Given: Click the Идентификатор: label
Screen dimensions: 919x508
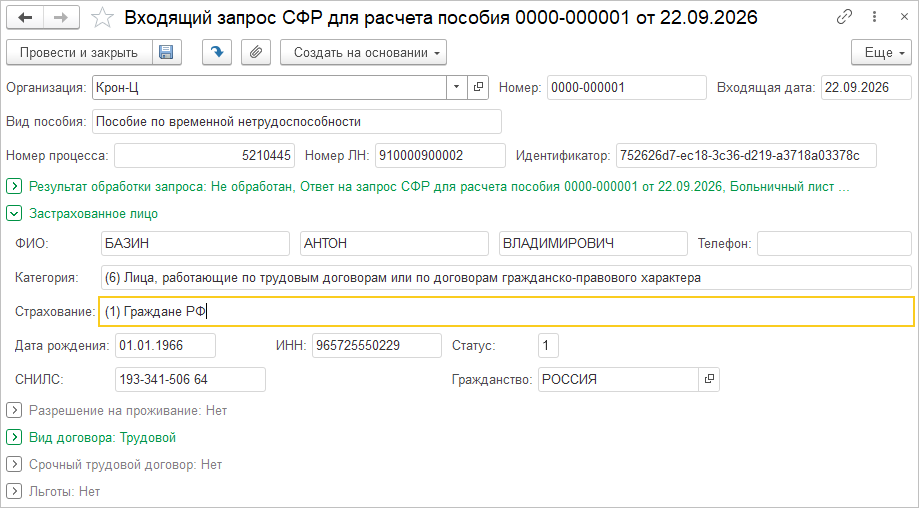Looking at the screenshot, I should [563, 155].
